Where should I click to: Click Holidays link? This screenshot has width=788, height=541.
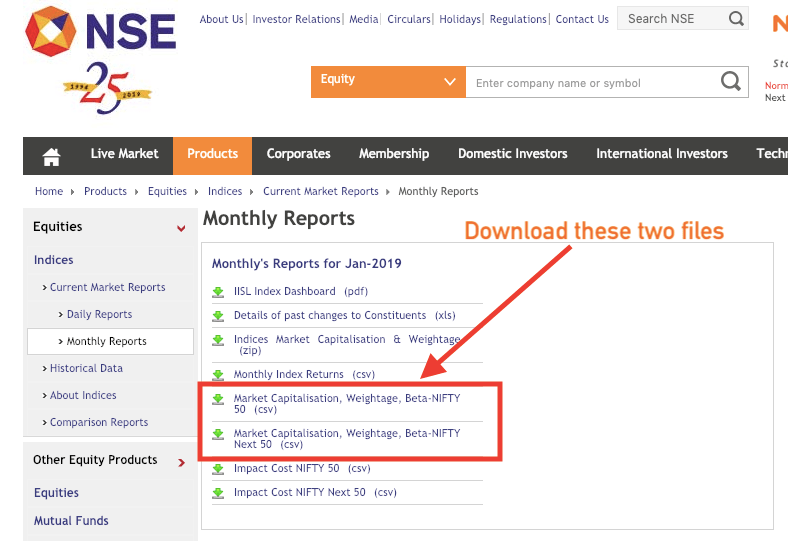pyautogui.click(x=460, y=19)
